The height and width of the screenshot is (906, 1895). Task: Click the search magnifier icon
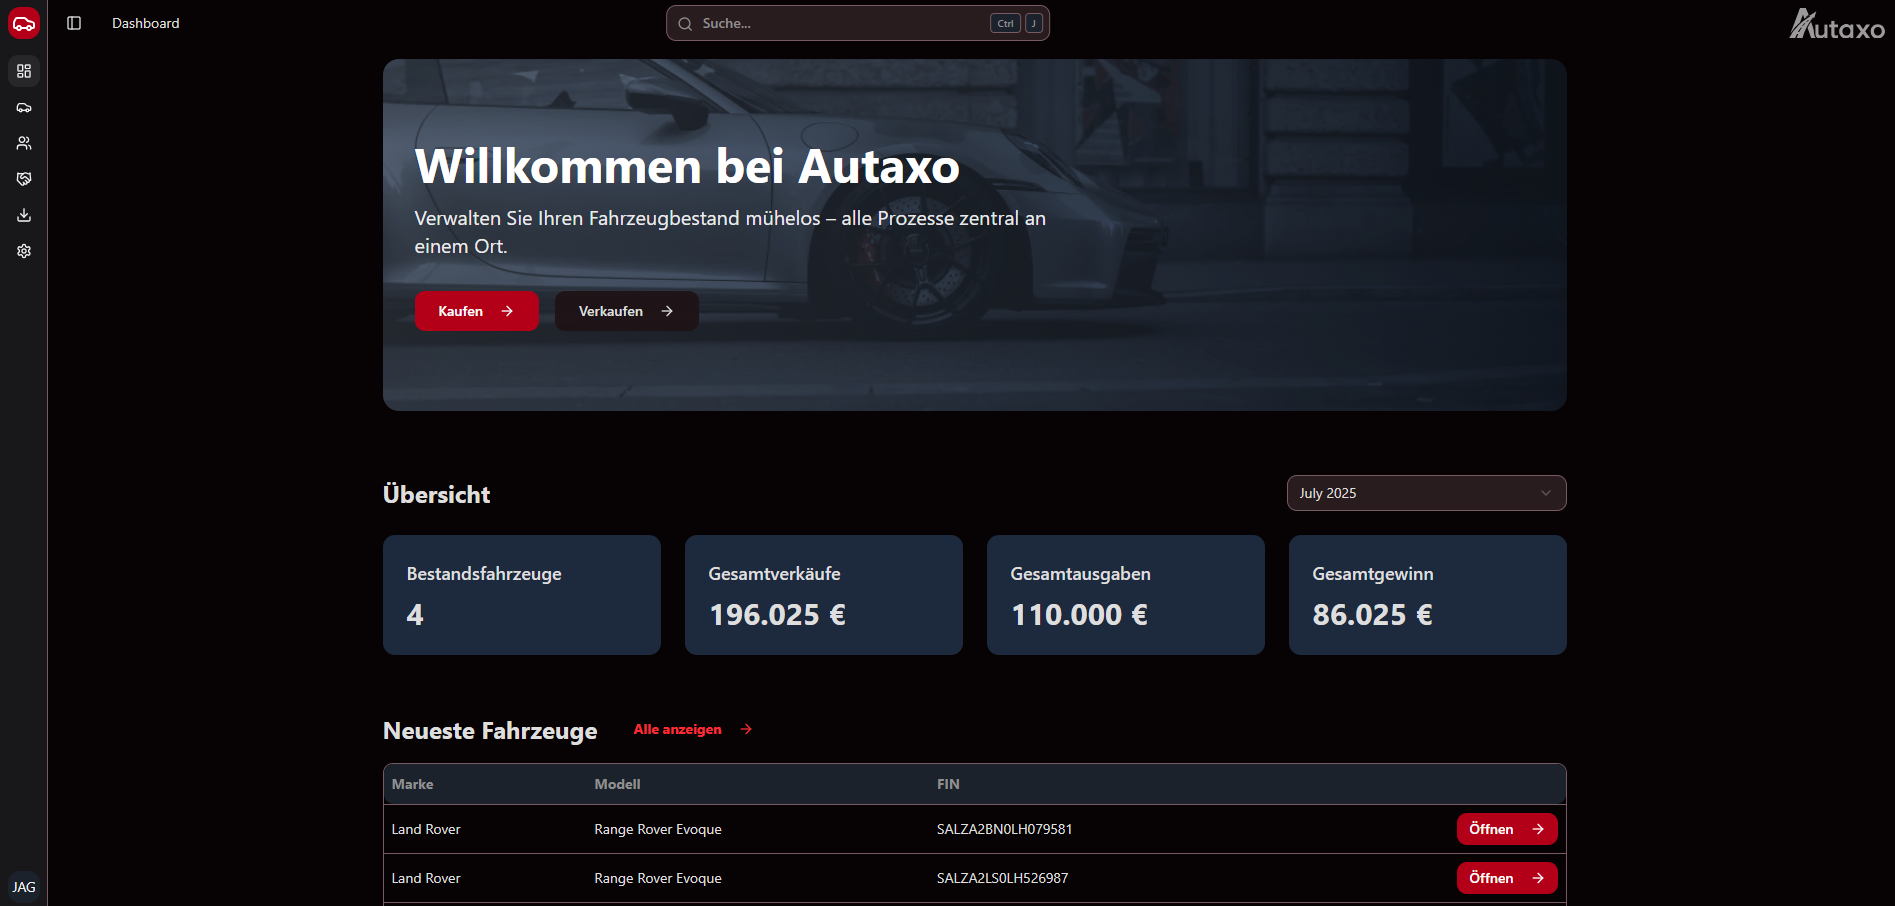685,24
